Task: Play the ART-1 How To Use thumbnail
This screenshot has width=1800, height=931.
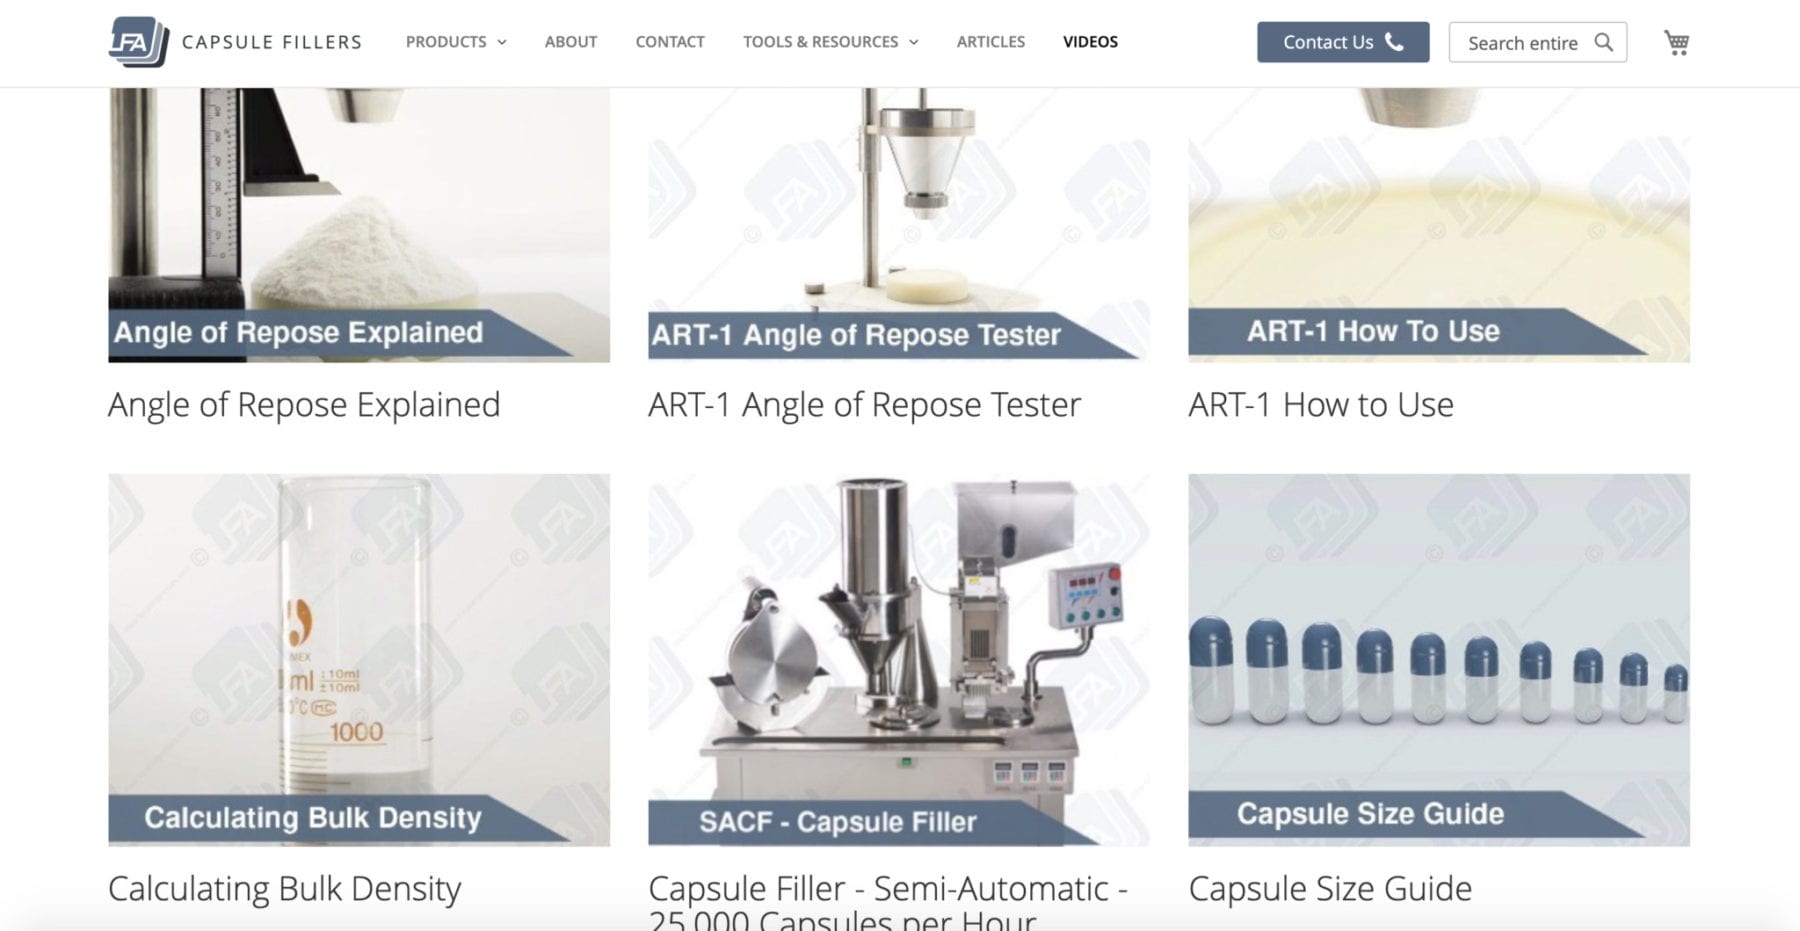Action: (1439, 225)
